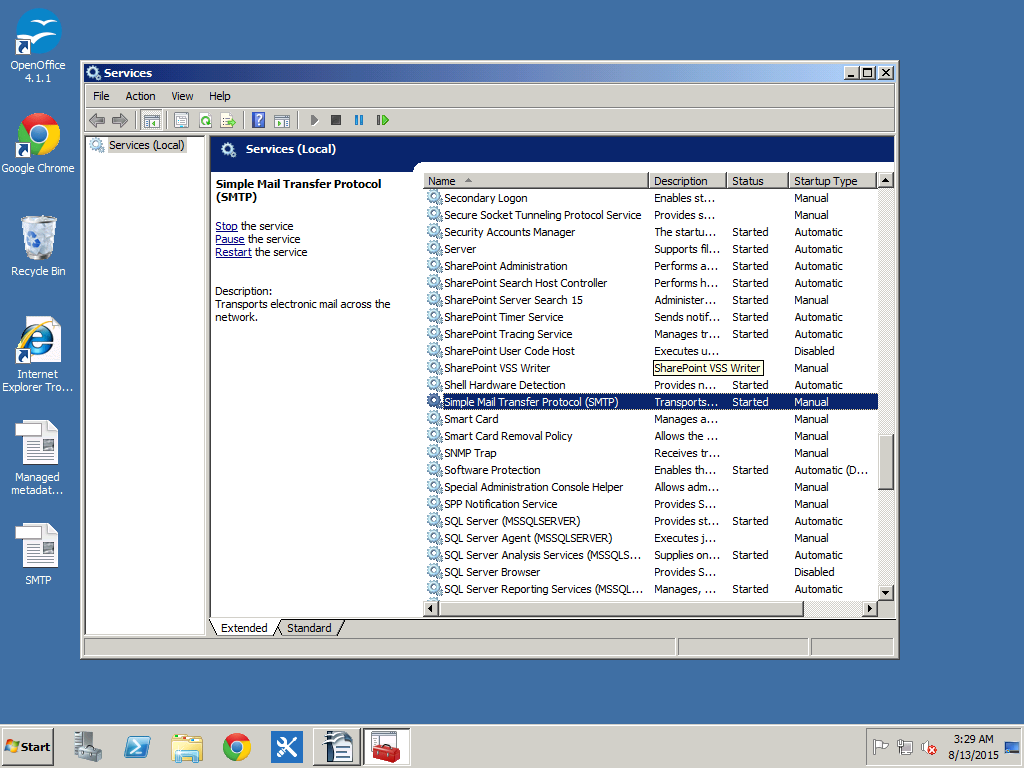Click the Stop the service link

[x=226, y=226]
